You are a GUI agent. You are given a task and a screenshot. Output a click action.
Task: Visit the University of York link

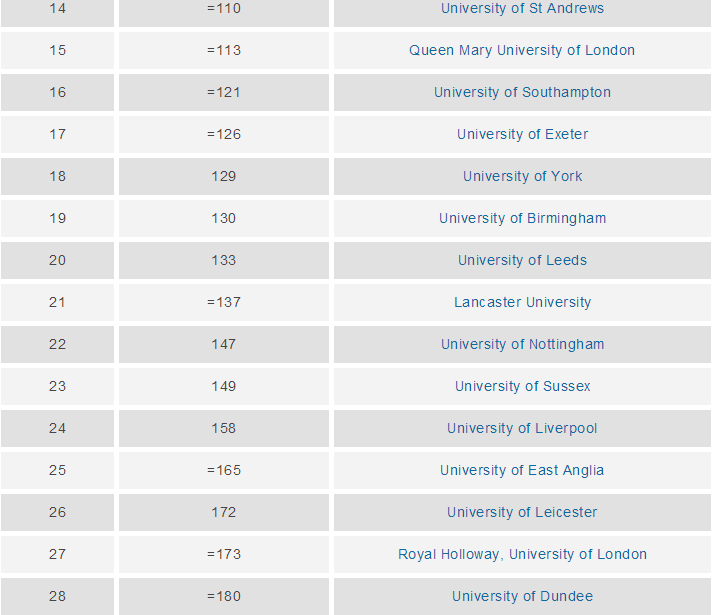click(x=522, y=177)
